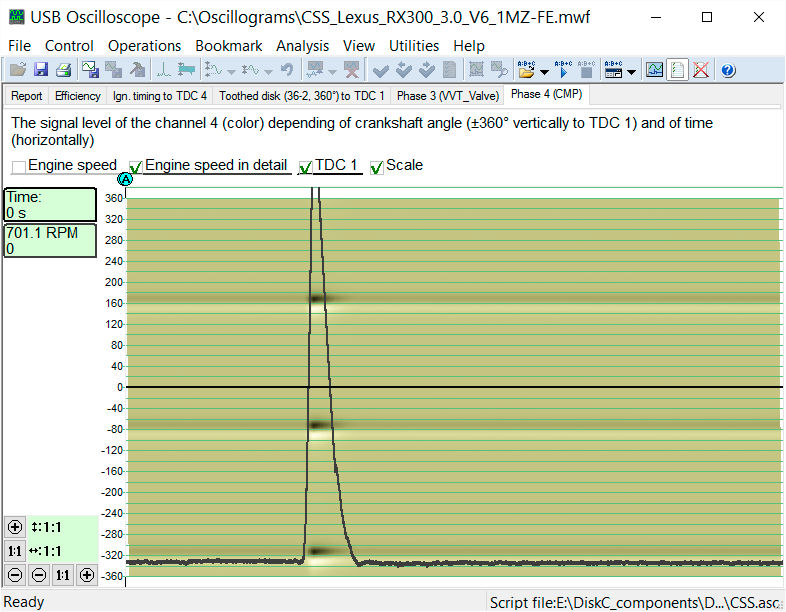Expand the open script folder dropdown arrow

click(x=544, y=72)
